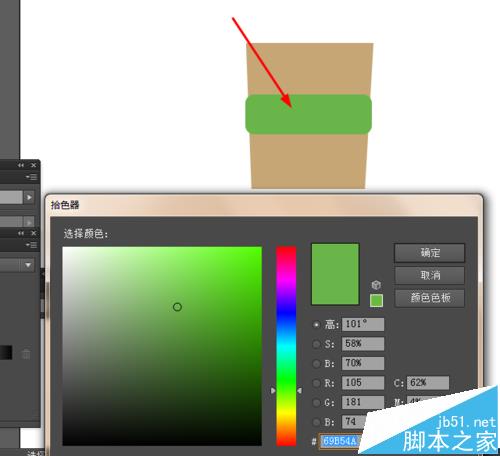Select the B (blue) radio button next to 74

tap(316, 422)
